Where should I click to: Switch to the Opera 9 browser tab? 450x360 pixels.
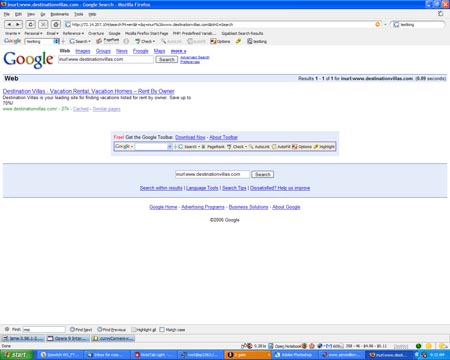click(x=68, y=338)
